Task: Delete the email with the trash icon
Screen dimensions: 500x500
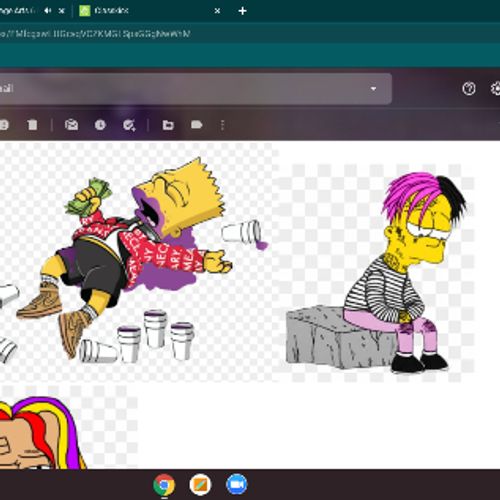Action: coord(32,125)
